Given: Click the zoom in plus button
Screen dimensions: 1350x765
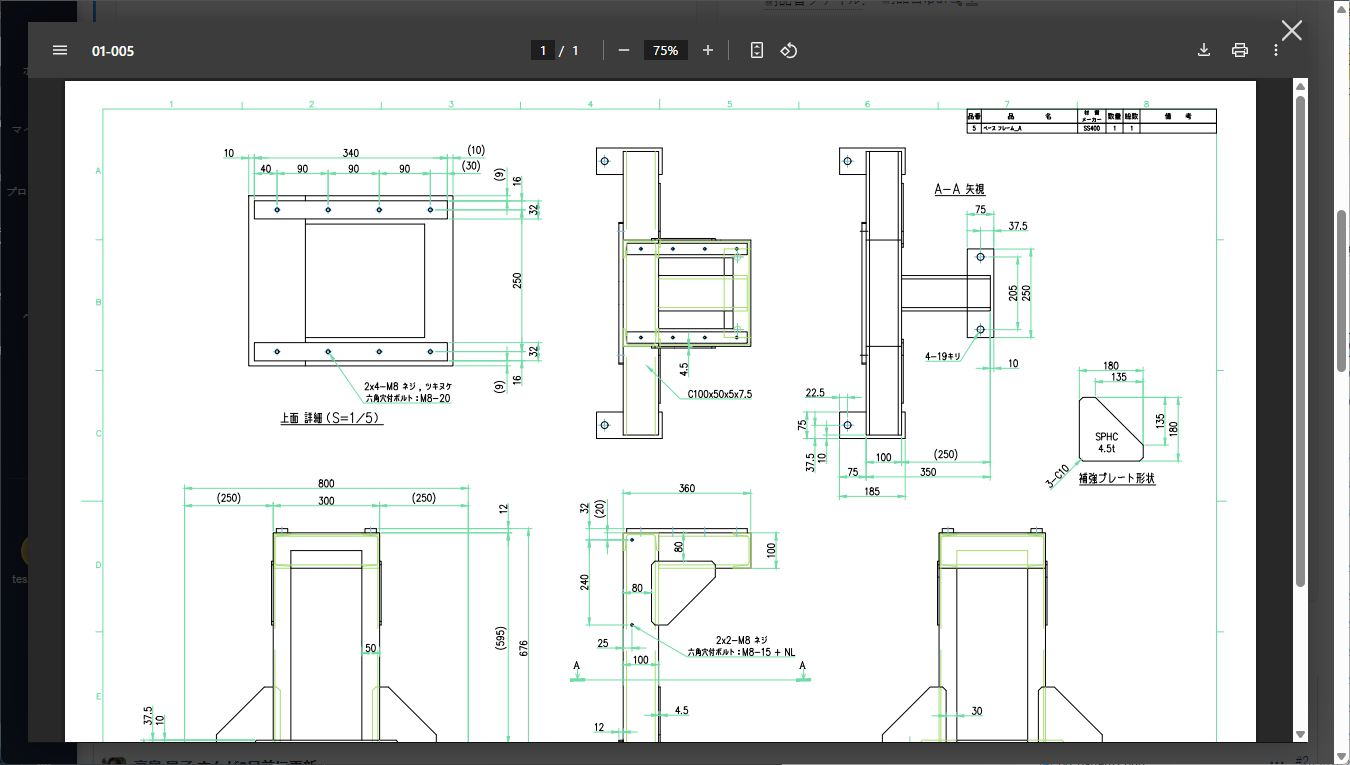Looking at the screenshot, I should click(708, 50).
